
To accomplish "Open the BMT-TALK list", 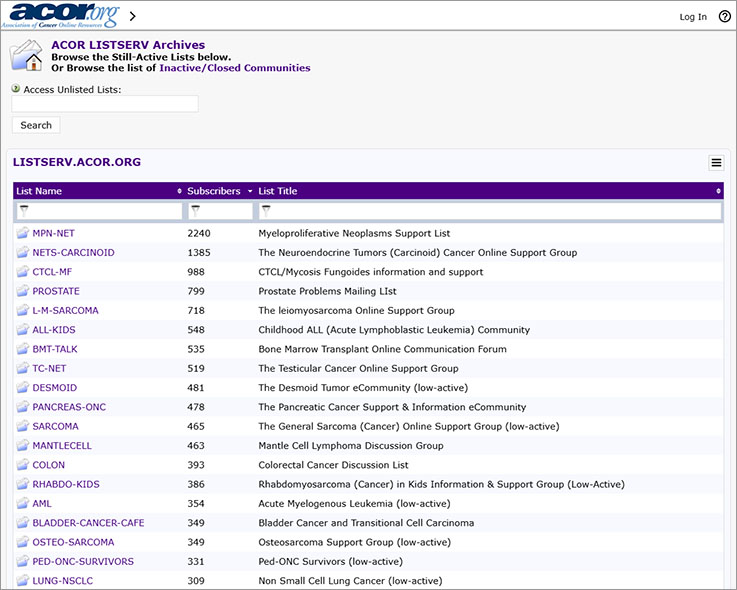I will pyautogui.click(x=55, y=349).
